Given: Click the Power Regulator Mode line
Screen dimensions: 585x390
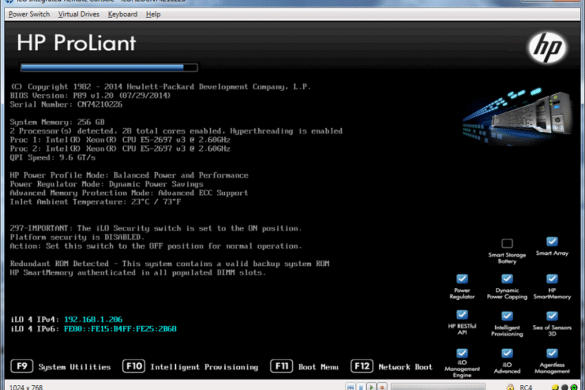Looking at the screenshot, I should point(107,184).
